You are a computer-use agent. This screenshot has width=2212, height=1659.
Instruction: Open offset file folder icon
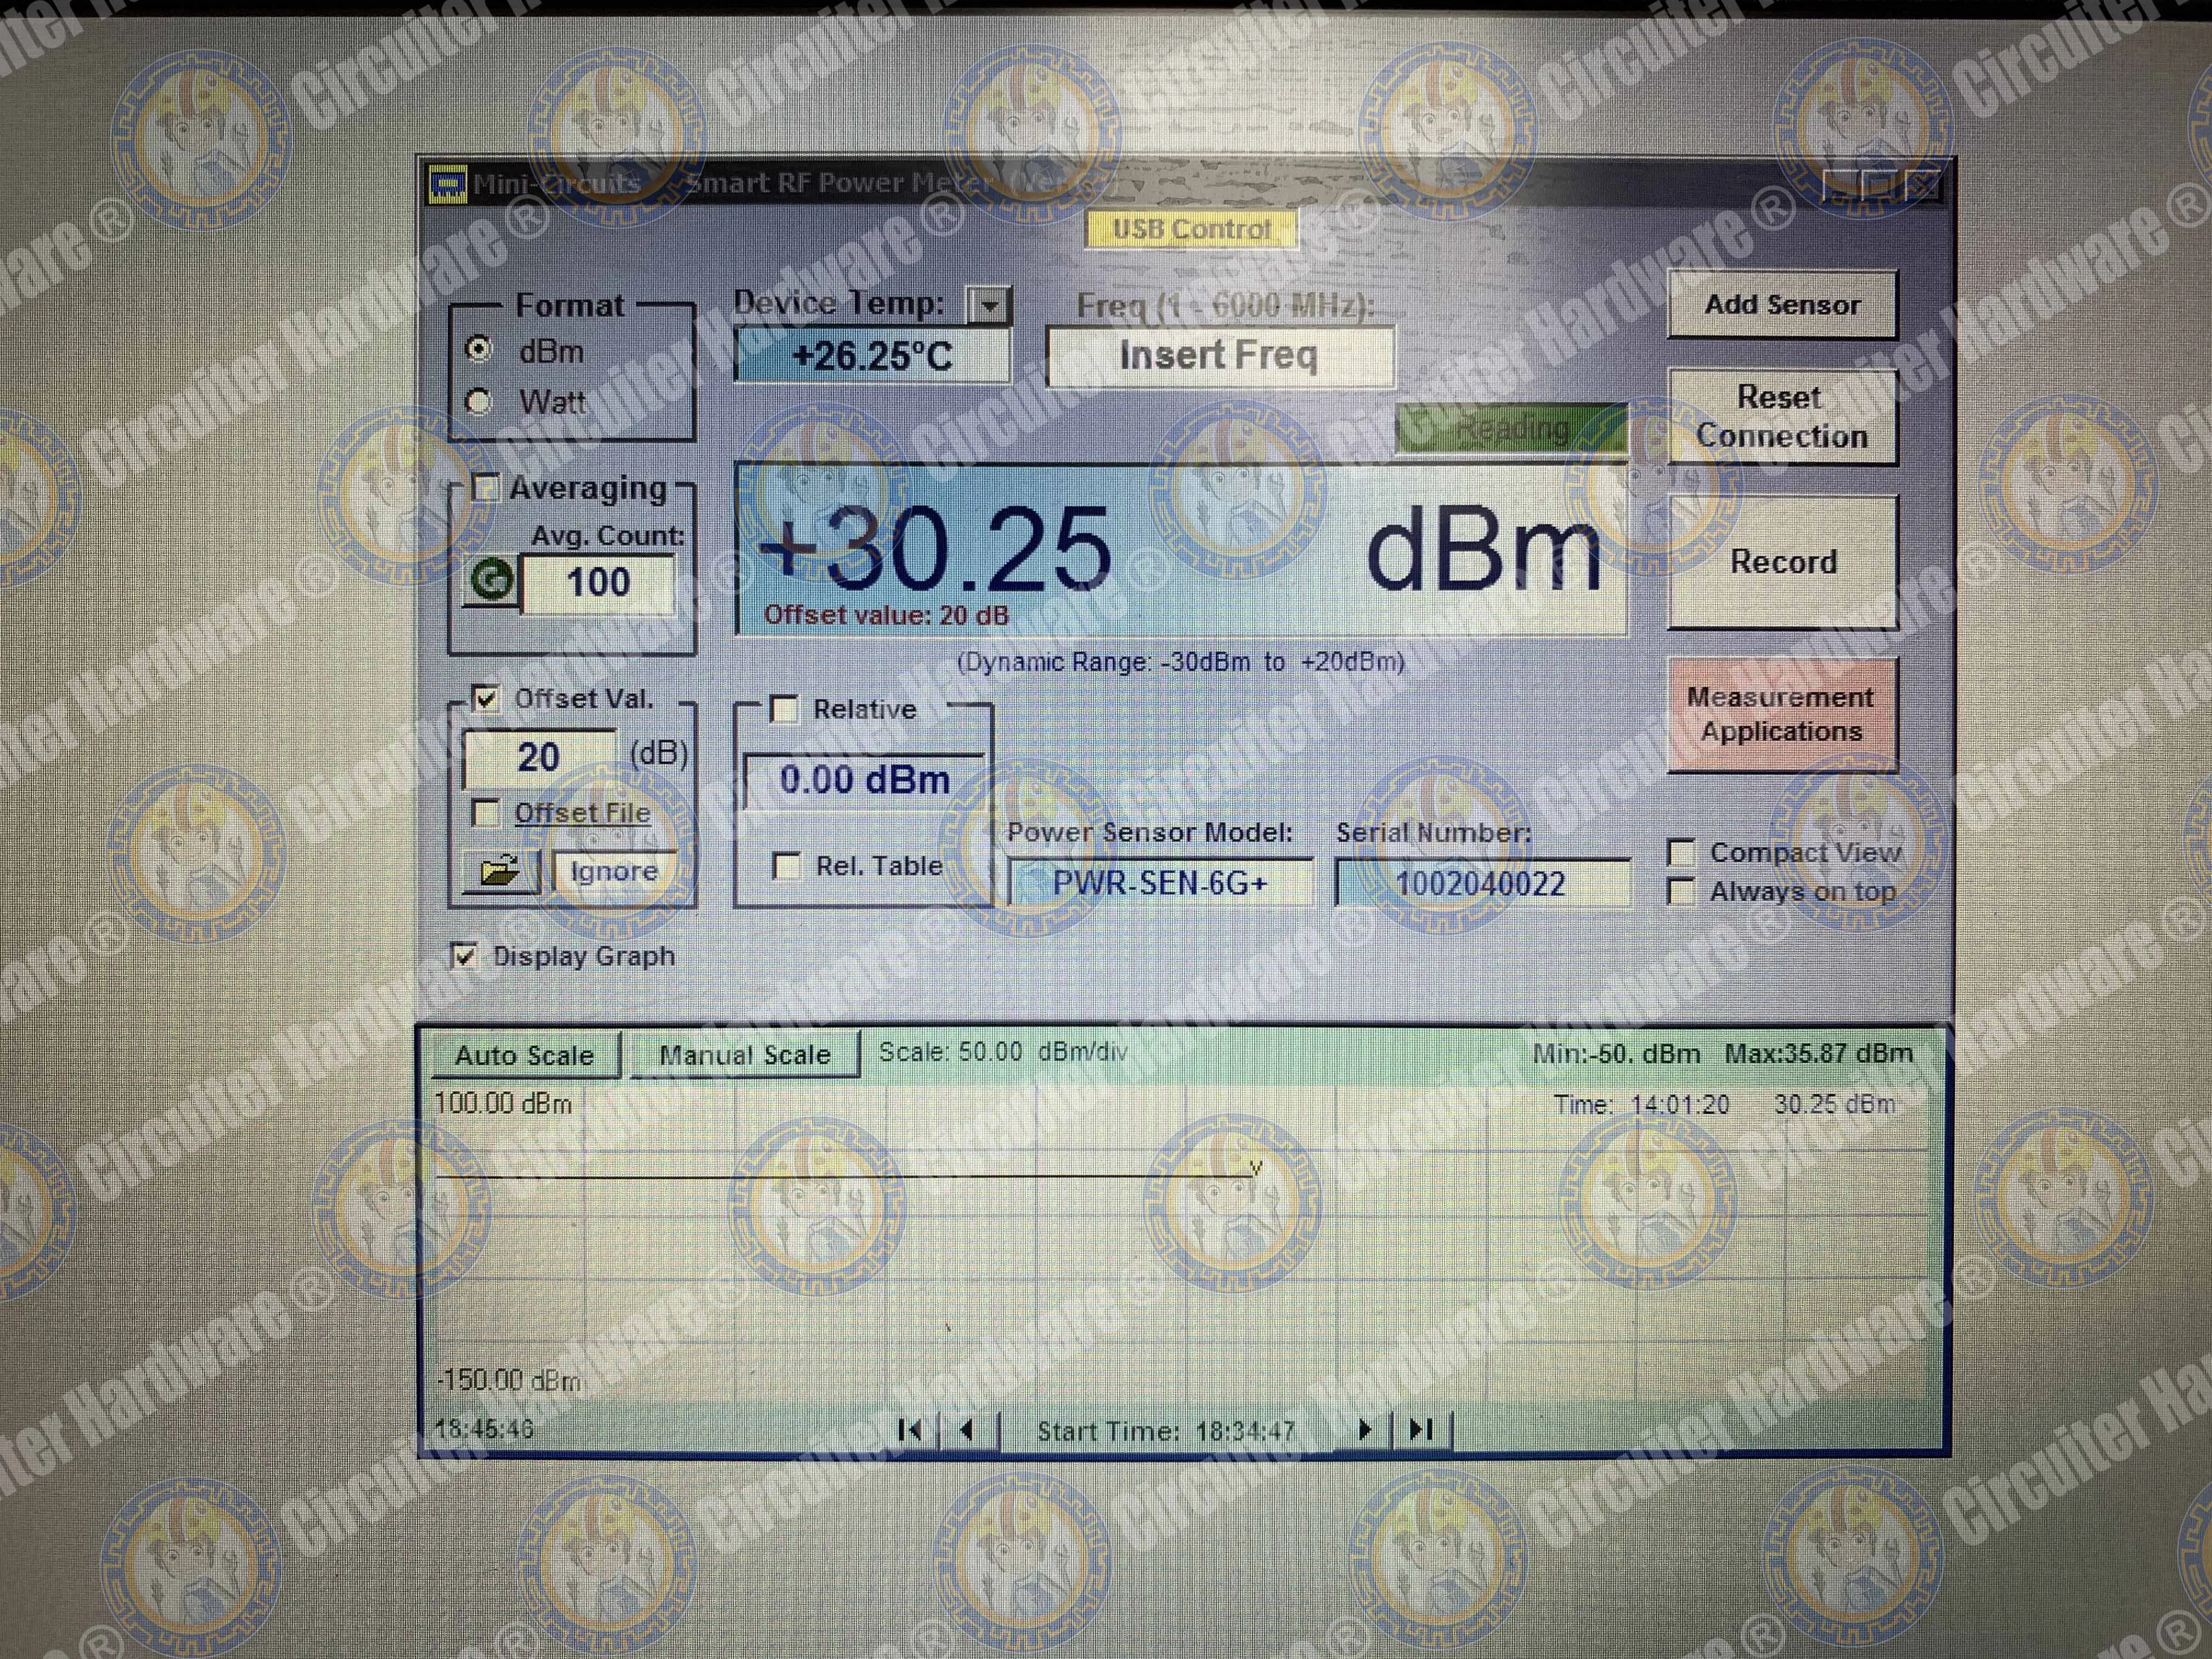pyautogui.click(x=500, y=871)
